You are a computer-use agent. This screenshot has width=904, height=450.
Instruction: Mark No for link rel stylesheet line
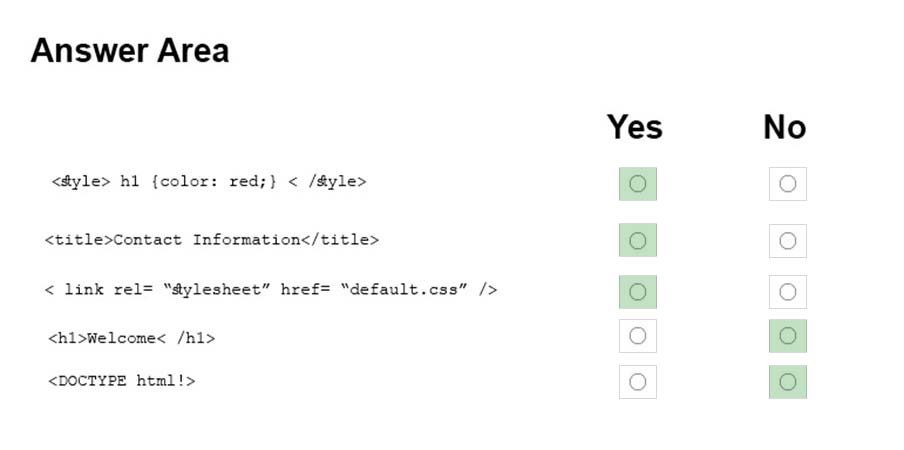(x=788, y=292)
